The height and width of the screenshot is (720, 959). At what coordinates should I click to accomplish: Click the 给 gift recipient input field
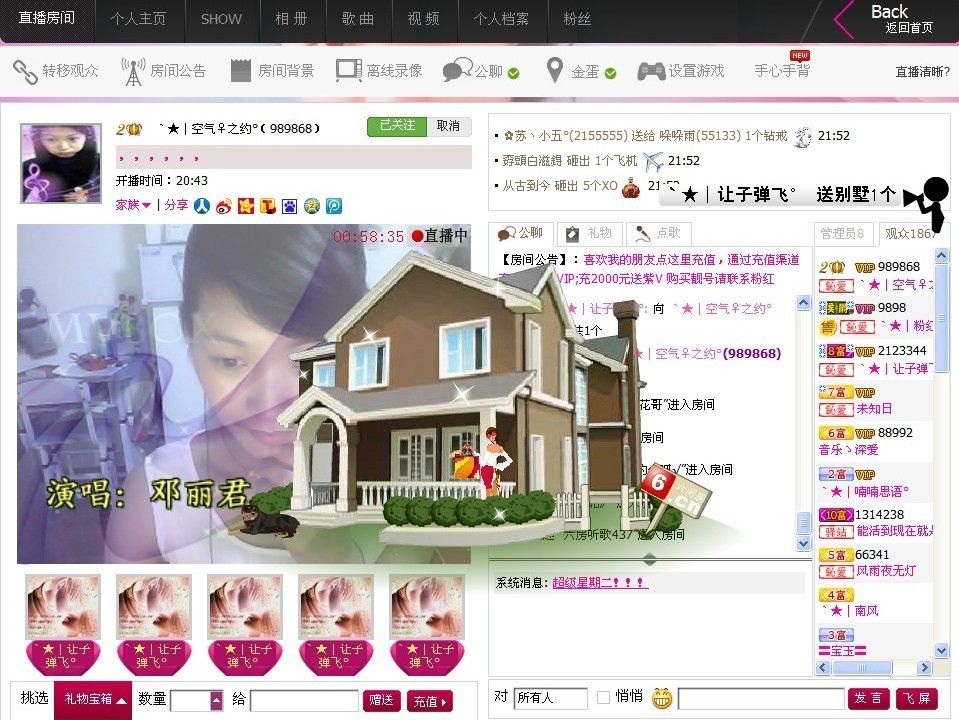click(x=305, y=700)
